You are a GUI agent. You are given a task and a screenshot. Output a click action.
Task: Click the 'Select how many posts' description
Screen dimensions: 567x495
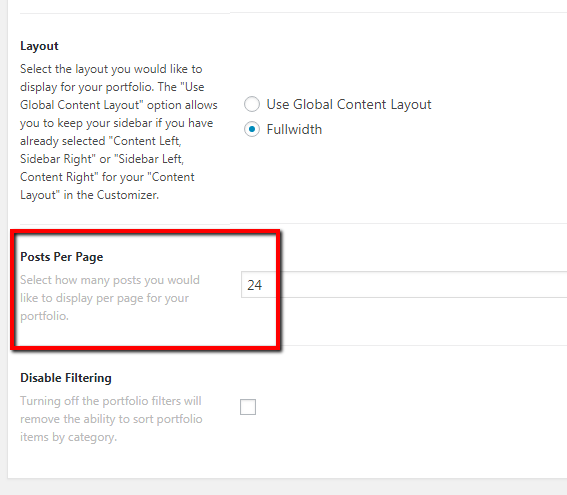coord(110,298)
